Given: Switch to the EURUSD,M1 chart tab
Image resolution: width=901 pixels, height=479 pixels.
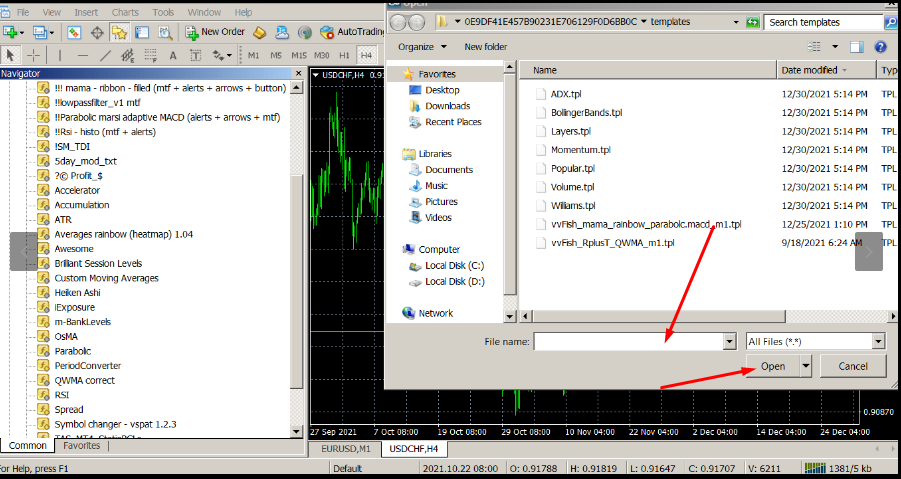Looking at the screenshot, I should (x=345, y=449).
